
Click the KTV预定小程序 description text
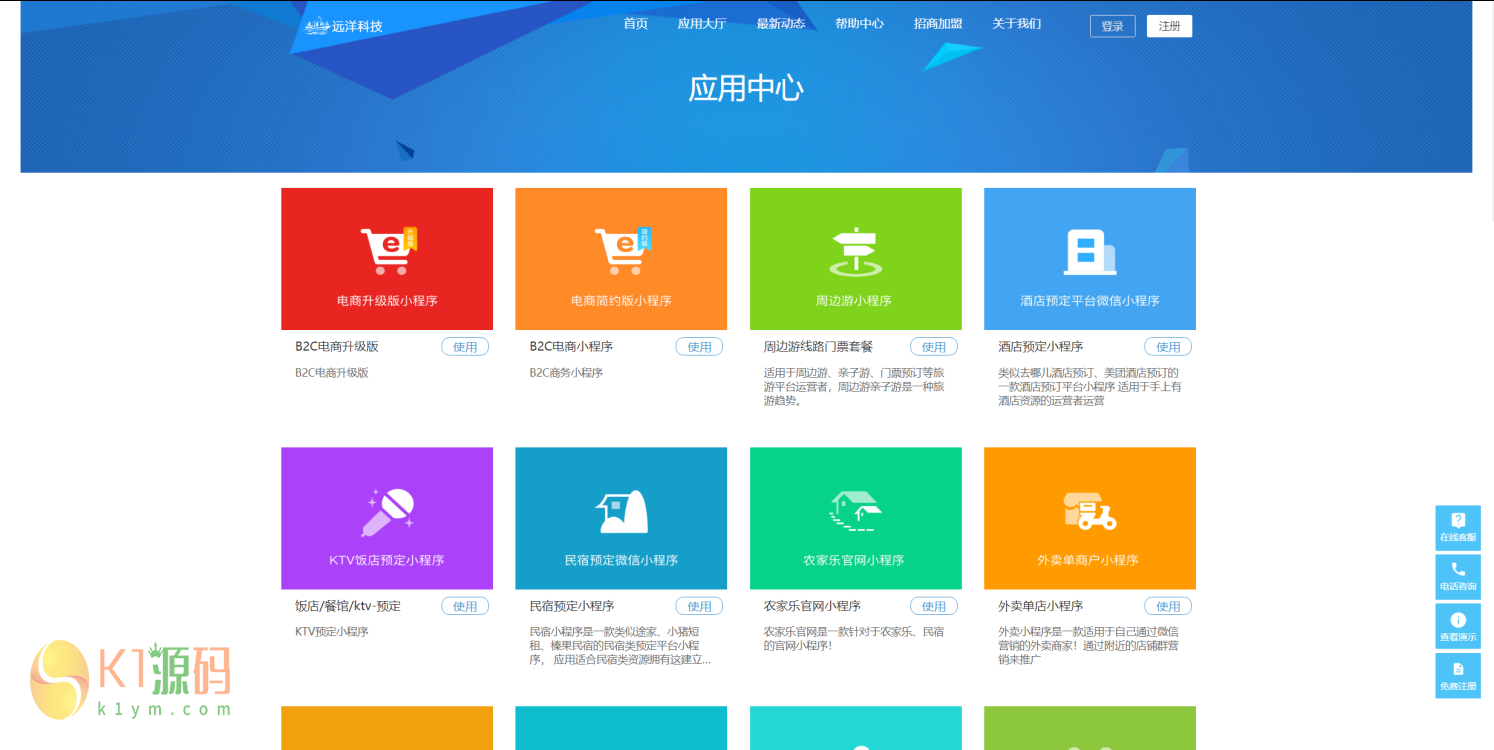click(332, 632)
